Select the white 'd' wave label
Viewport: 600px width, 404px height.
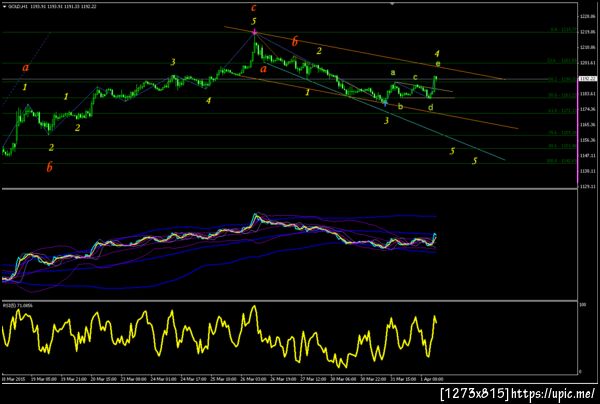coord(430,108)
